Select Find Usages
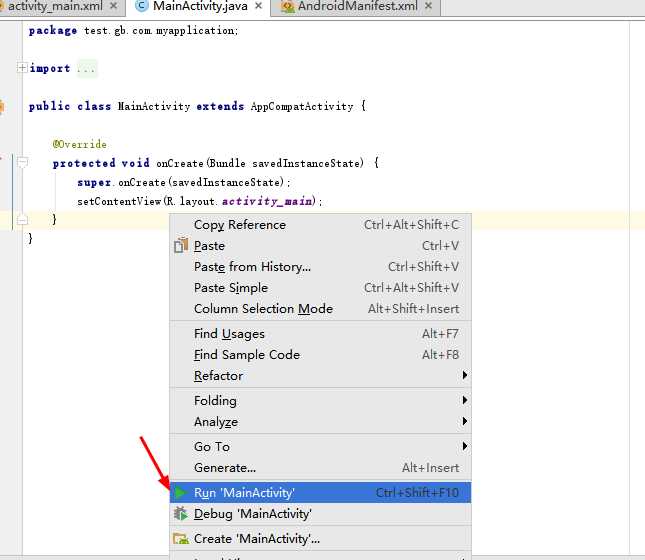The width and height of the screenshot is (645, 560). pos(320,334)
